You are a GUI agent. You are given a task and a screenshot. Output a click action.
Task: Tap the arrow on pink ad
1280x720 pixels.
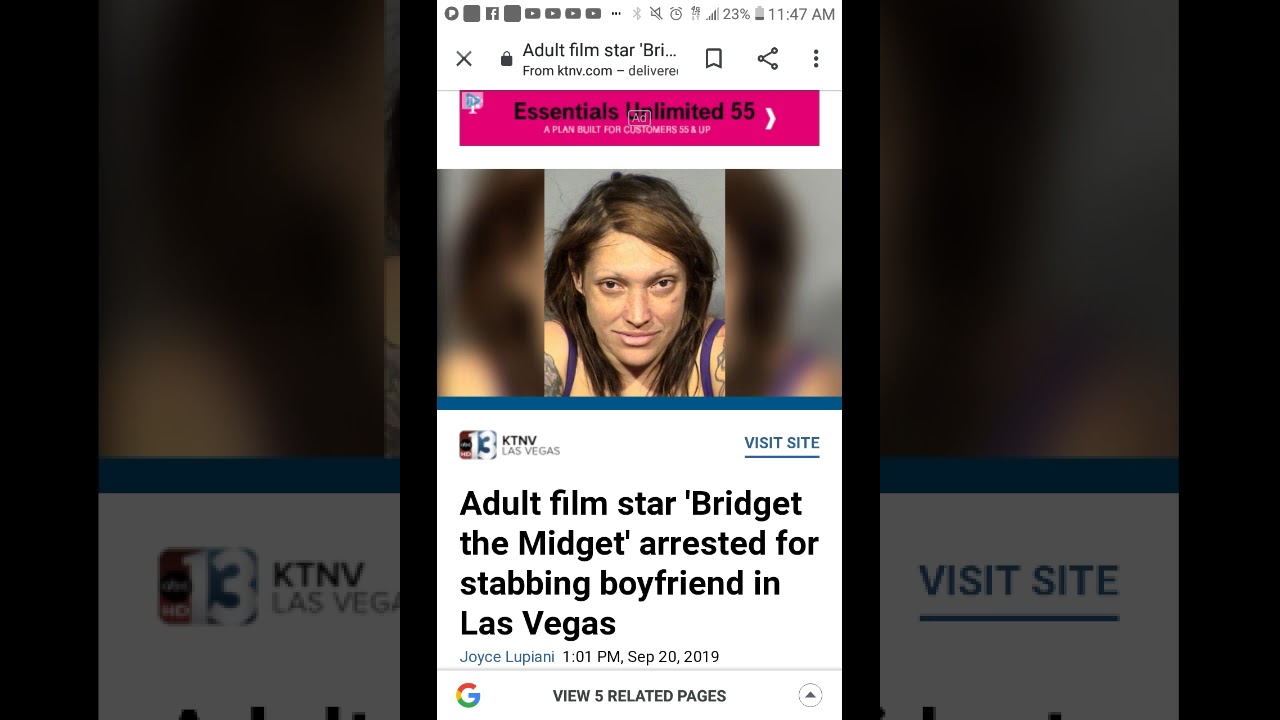point(770,119)
